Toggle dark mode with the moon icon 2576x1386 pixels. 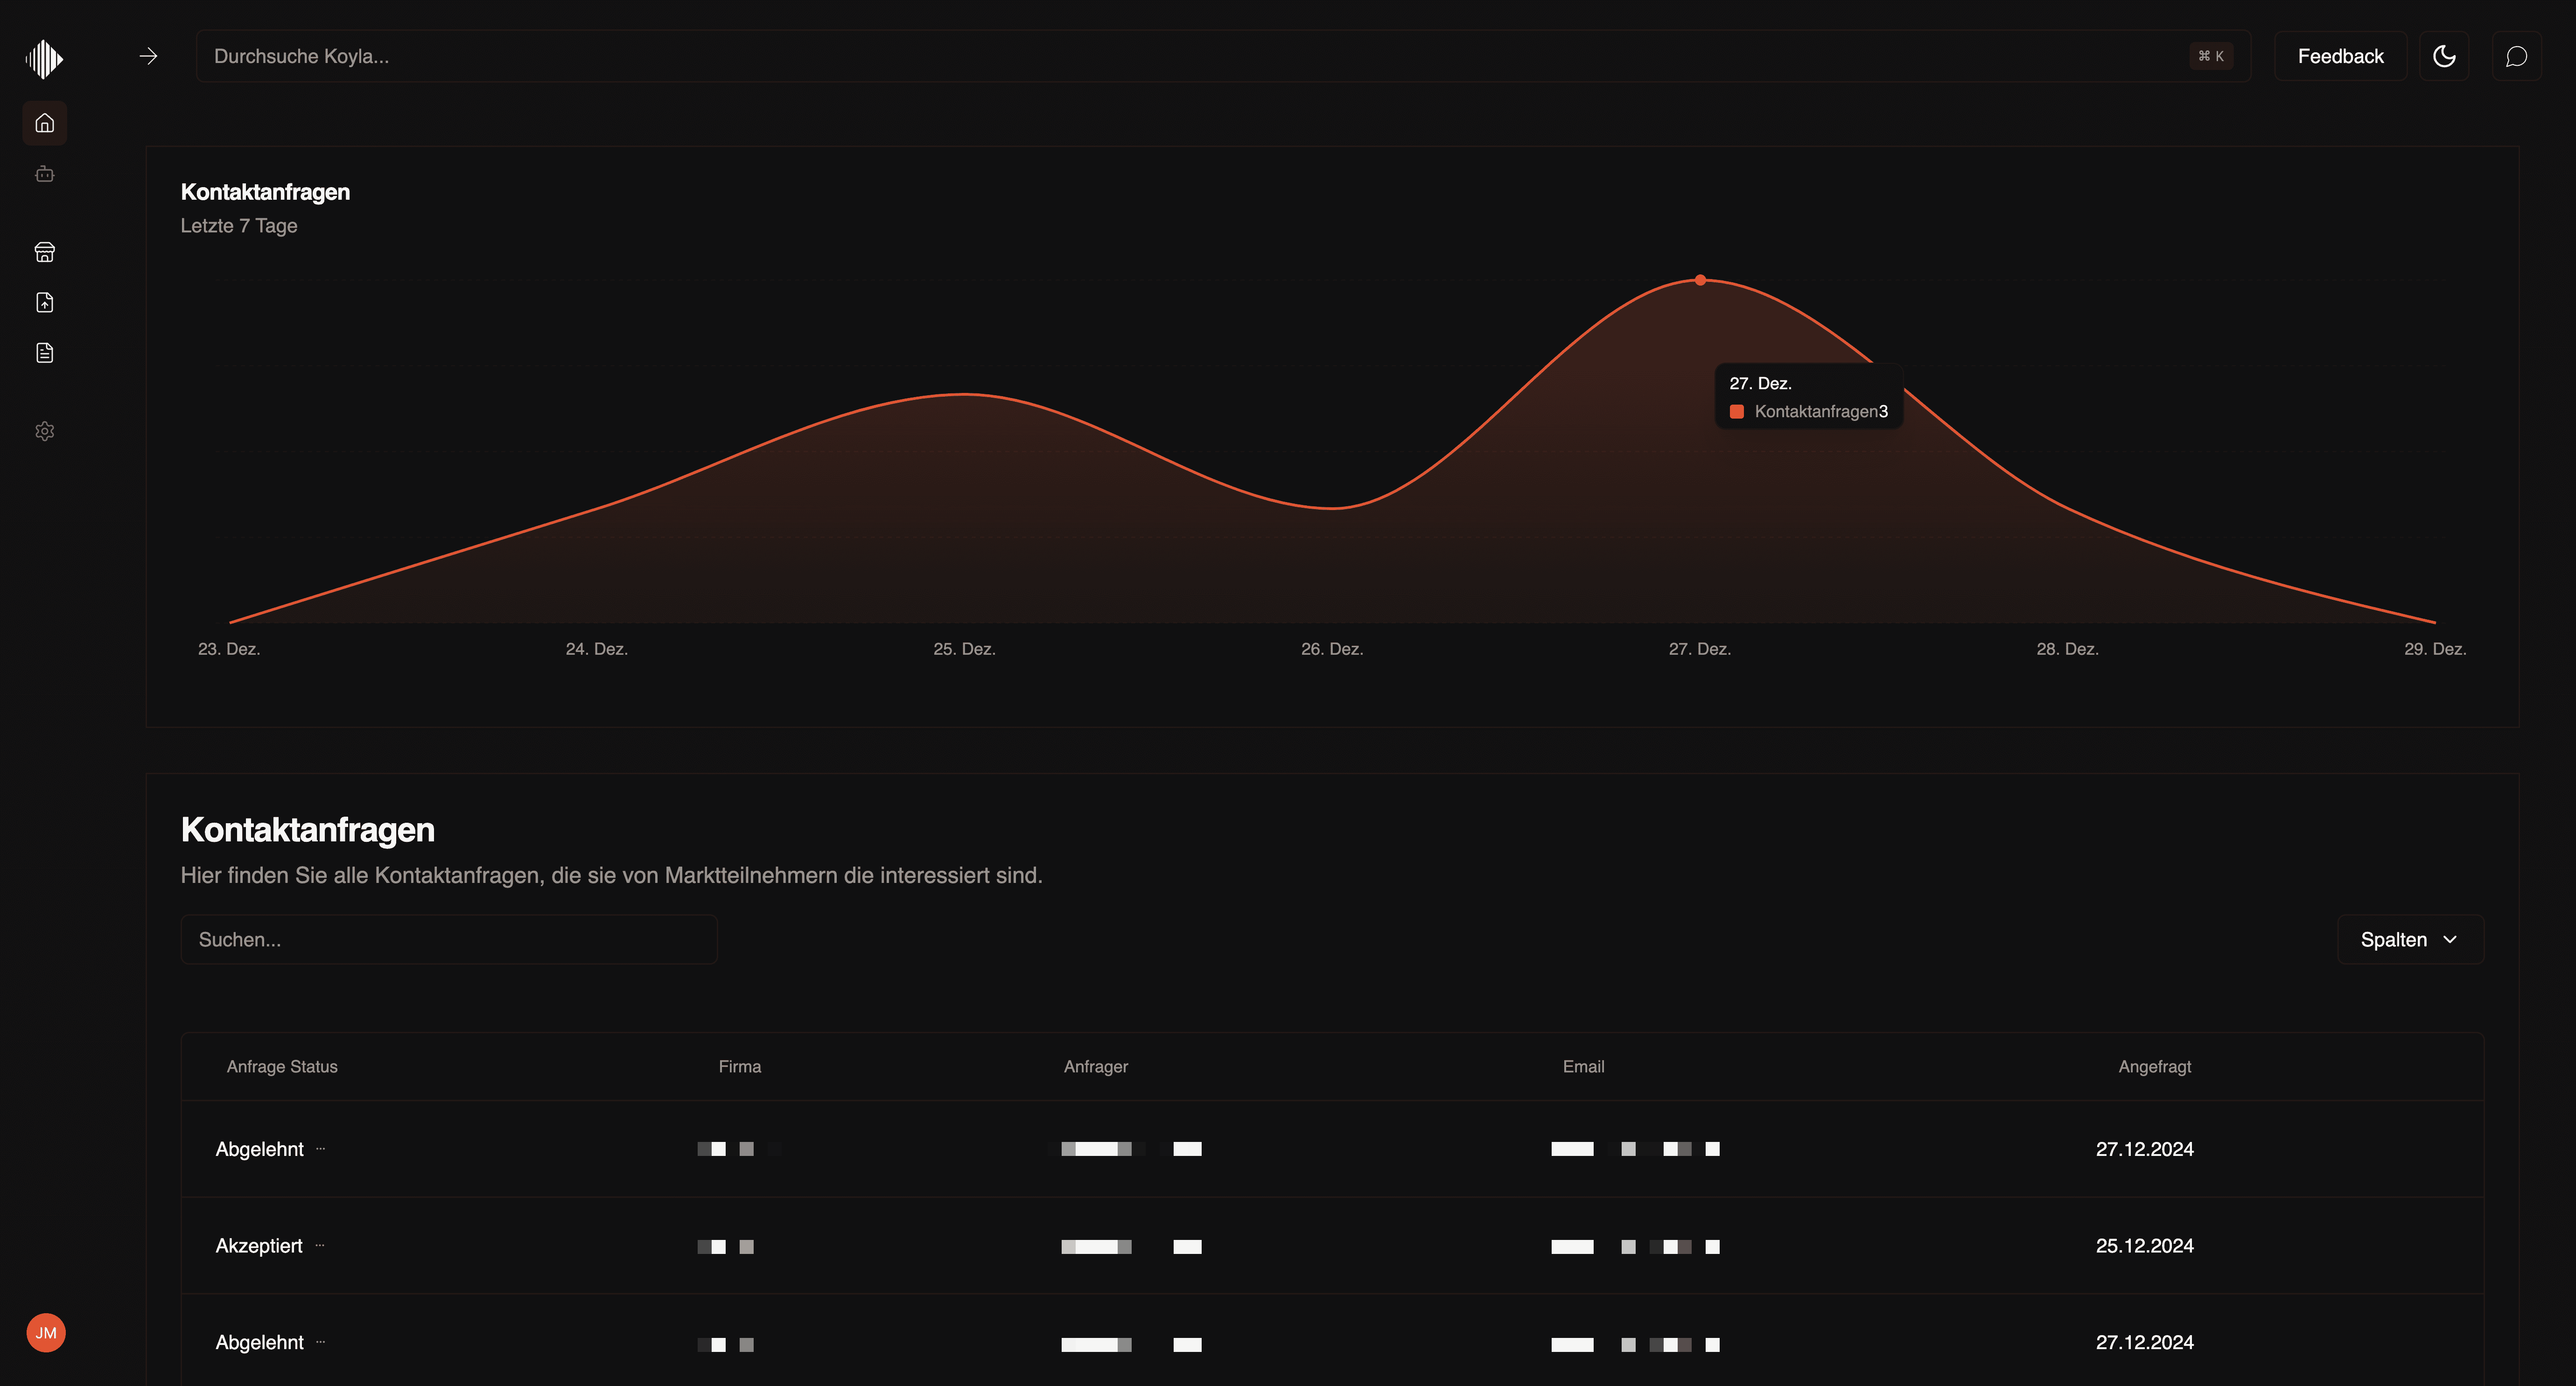click(2444, 55)
